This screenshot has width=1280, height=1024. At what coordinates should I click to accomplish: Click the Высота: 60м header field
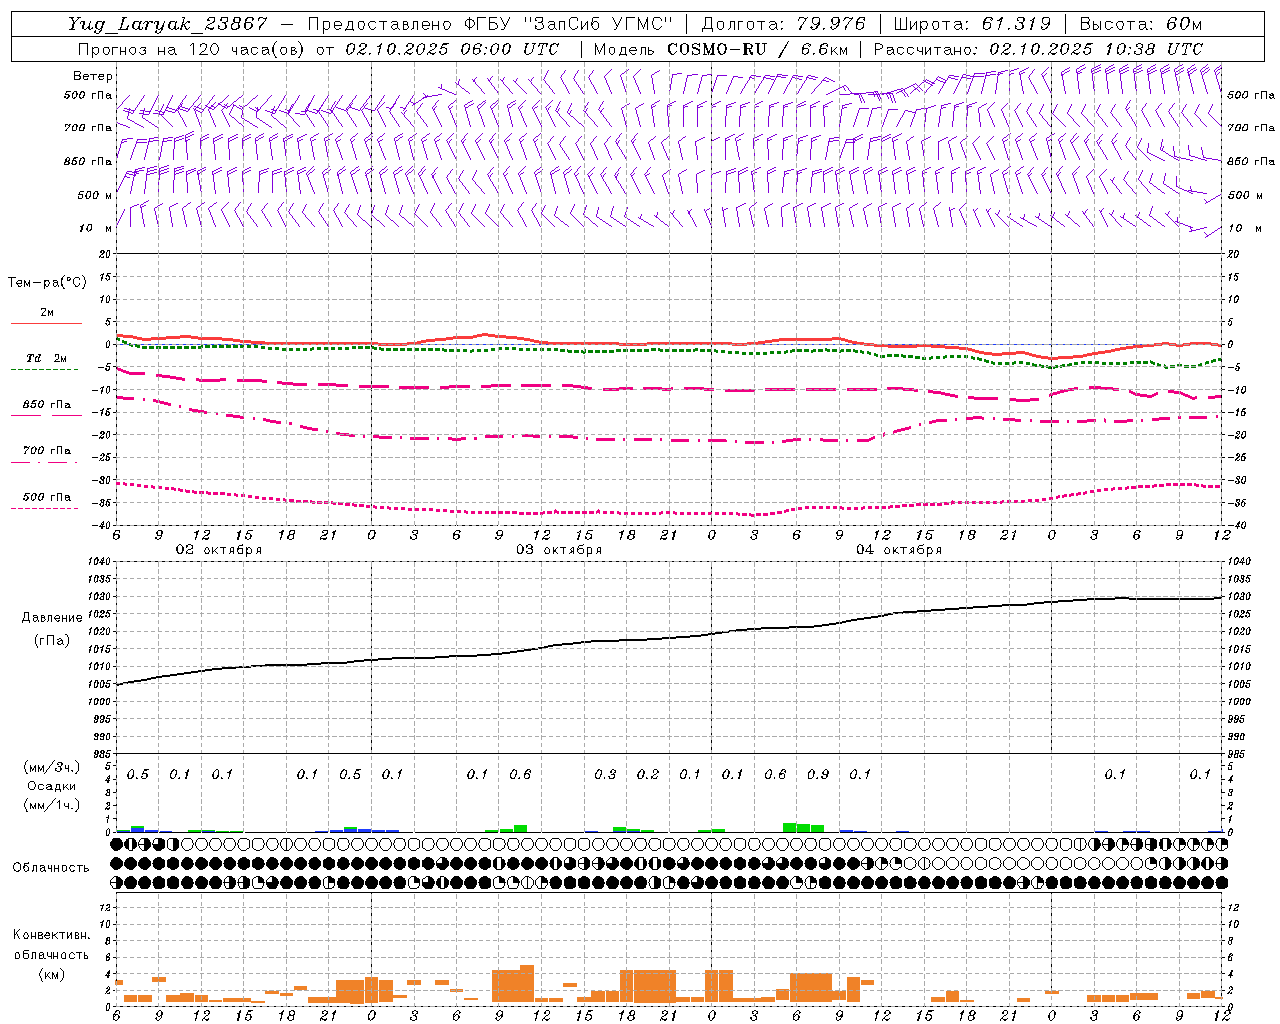pyautogui.click(x=1140, y=24)
